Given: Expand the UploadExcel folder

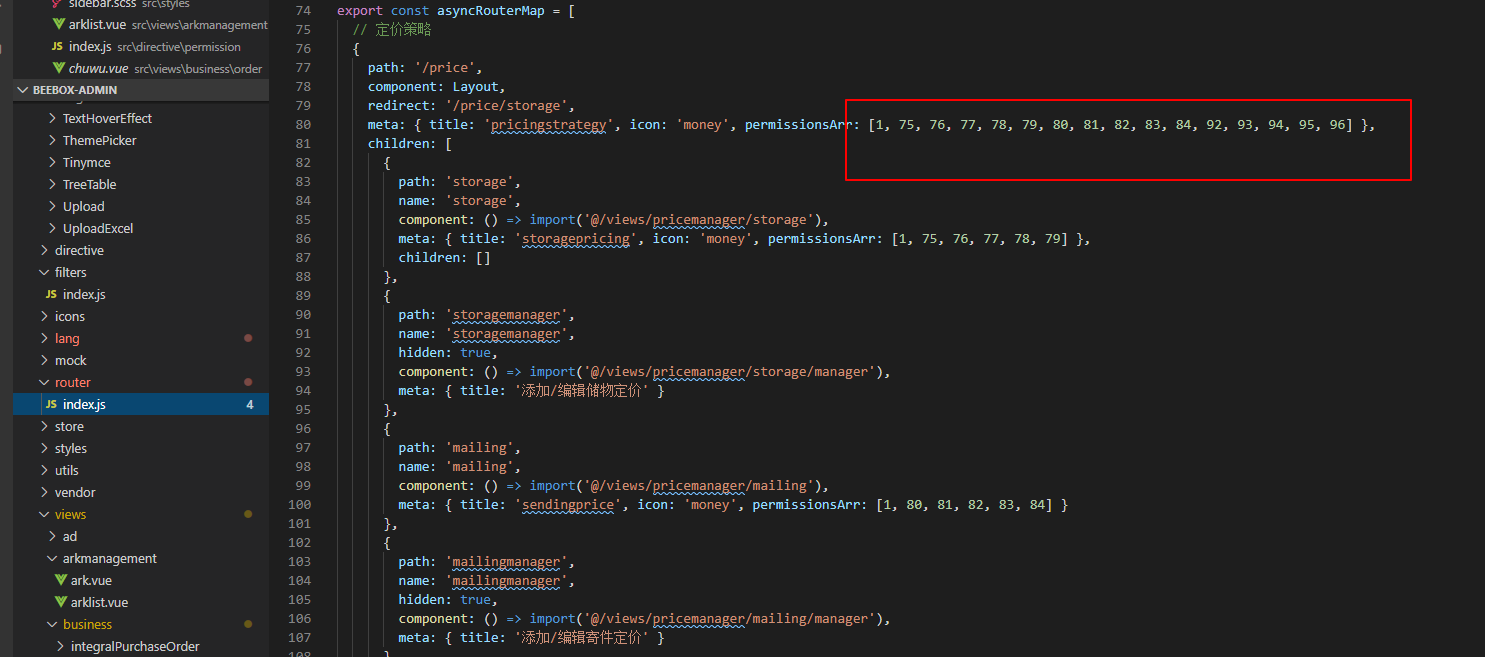Looking at the screenshot, I should (x=98, y=228).
